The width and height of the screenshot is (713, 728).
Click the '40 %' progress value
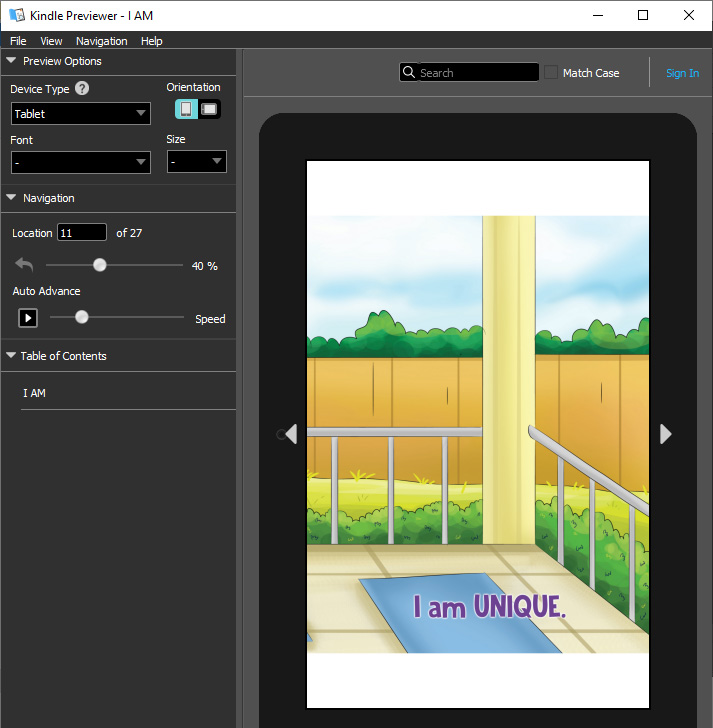[205, 266]
